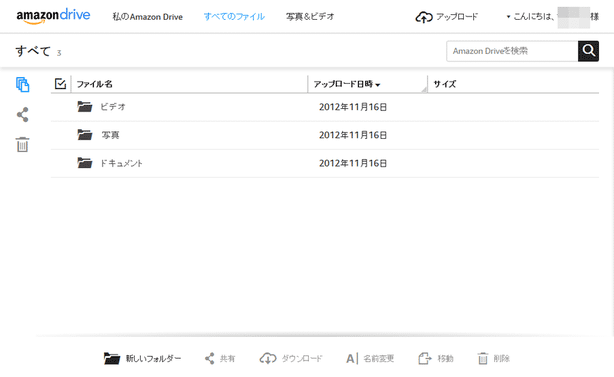Click the cloud upload icon

[424, 17]
